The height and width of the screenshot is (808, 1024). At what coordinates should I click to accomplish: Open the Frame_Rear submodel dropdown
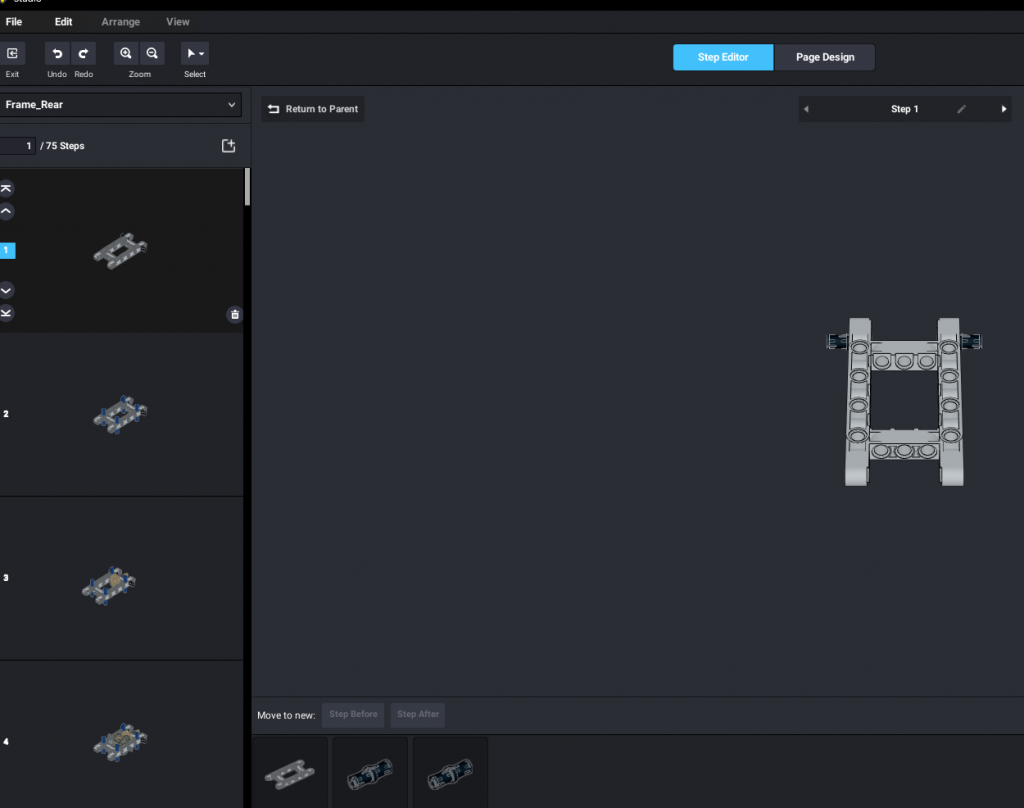(120, 105)
